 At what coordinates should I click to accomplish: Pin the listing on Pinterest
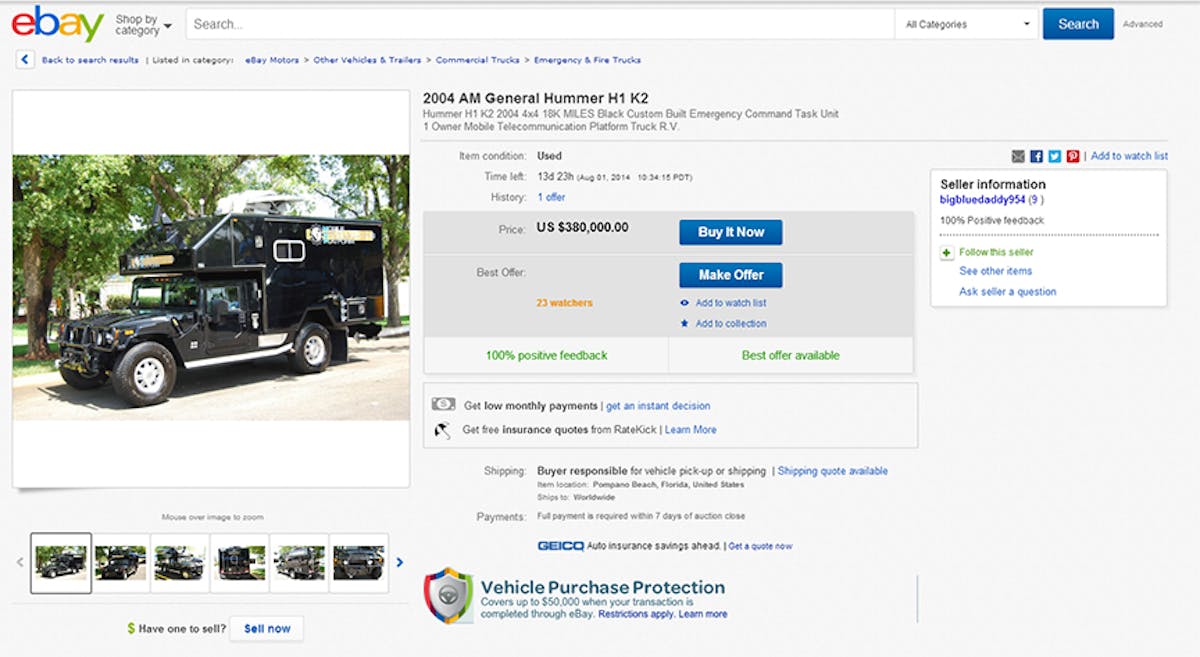(1072, 156)
